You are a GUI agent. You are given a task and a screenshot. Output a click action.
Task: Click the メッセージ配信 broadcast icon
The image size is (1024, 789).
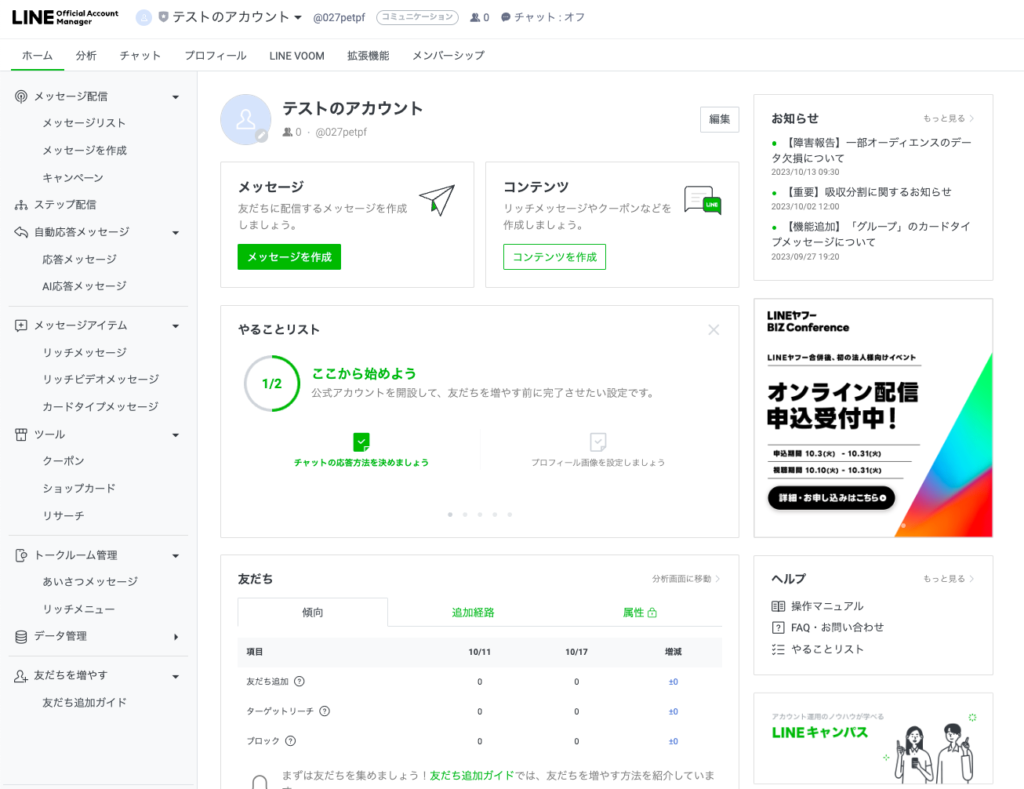(21, 97)
